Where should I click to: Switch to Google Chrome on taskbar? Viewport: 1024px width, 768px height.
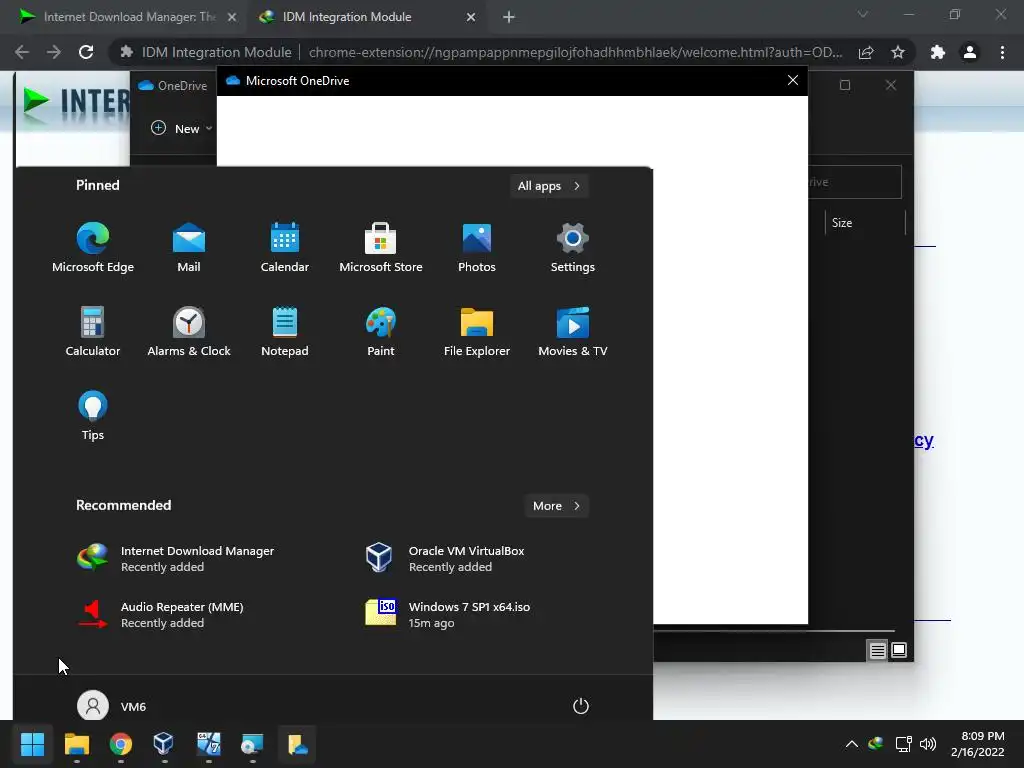(120, 744)
